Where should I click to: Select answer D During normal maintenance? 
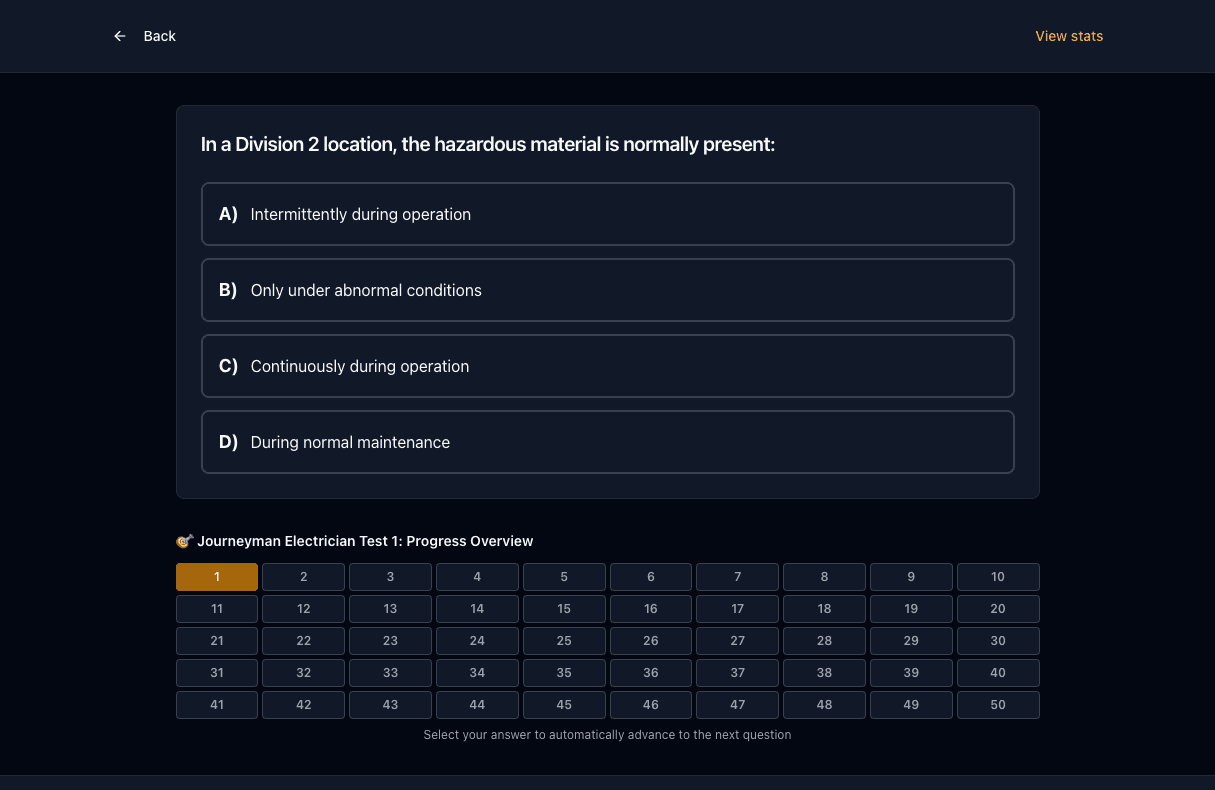coord(608,442)
